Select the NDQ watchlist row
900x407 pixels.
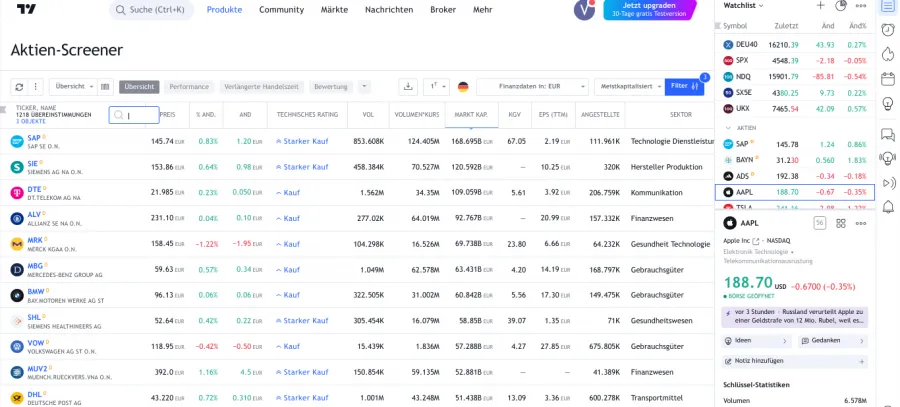pos(795,76)
